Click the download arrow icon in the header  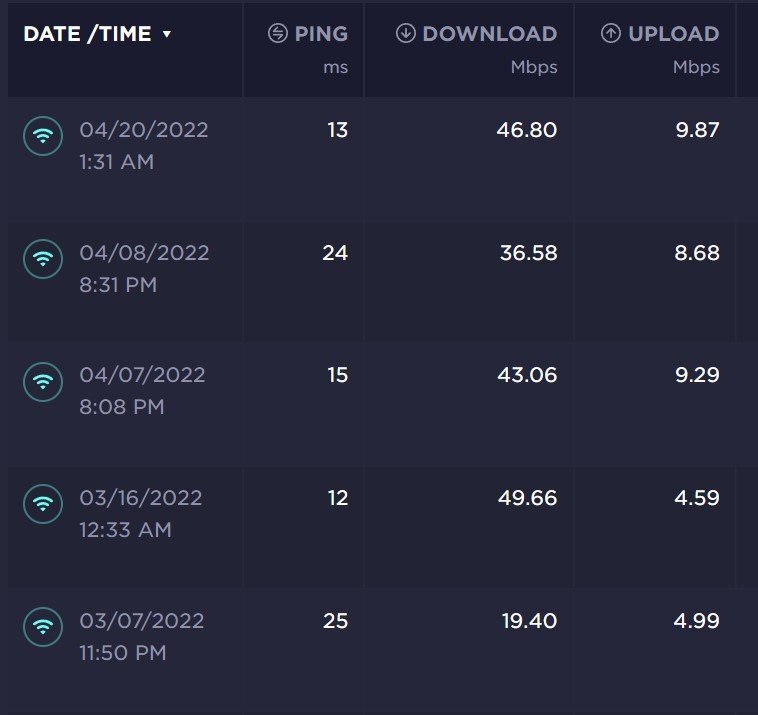[406, 33]
